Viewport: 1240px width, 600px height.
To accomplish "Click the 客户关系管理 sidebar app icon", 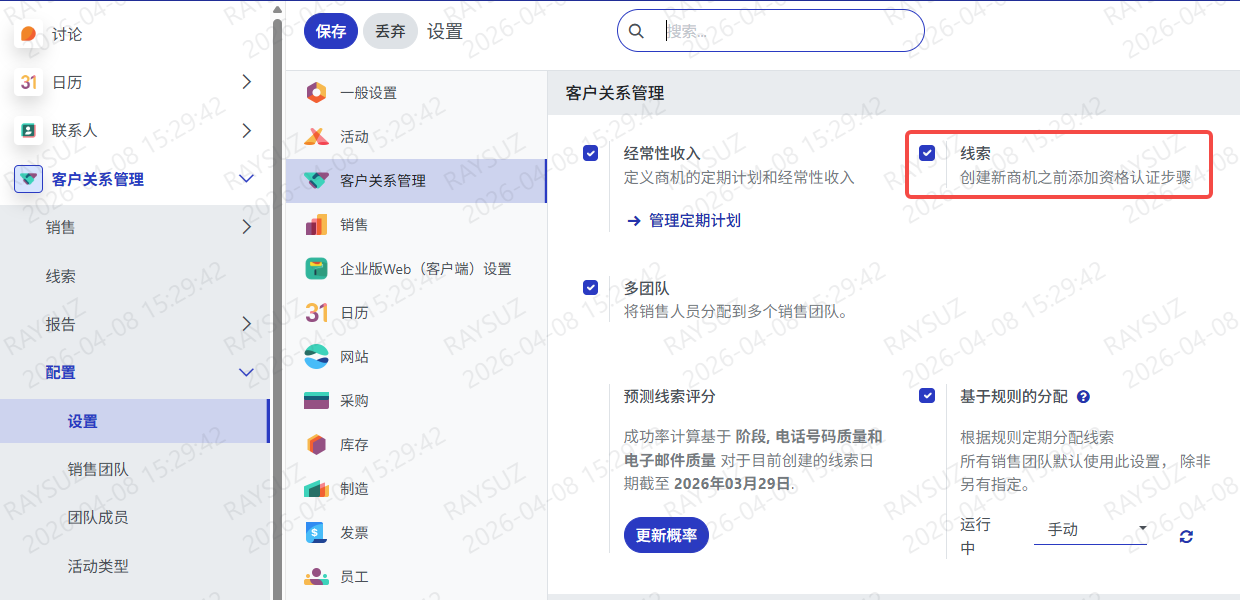I will coord(29,179).
